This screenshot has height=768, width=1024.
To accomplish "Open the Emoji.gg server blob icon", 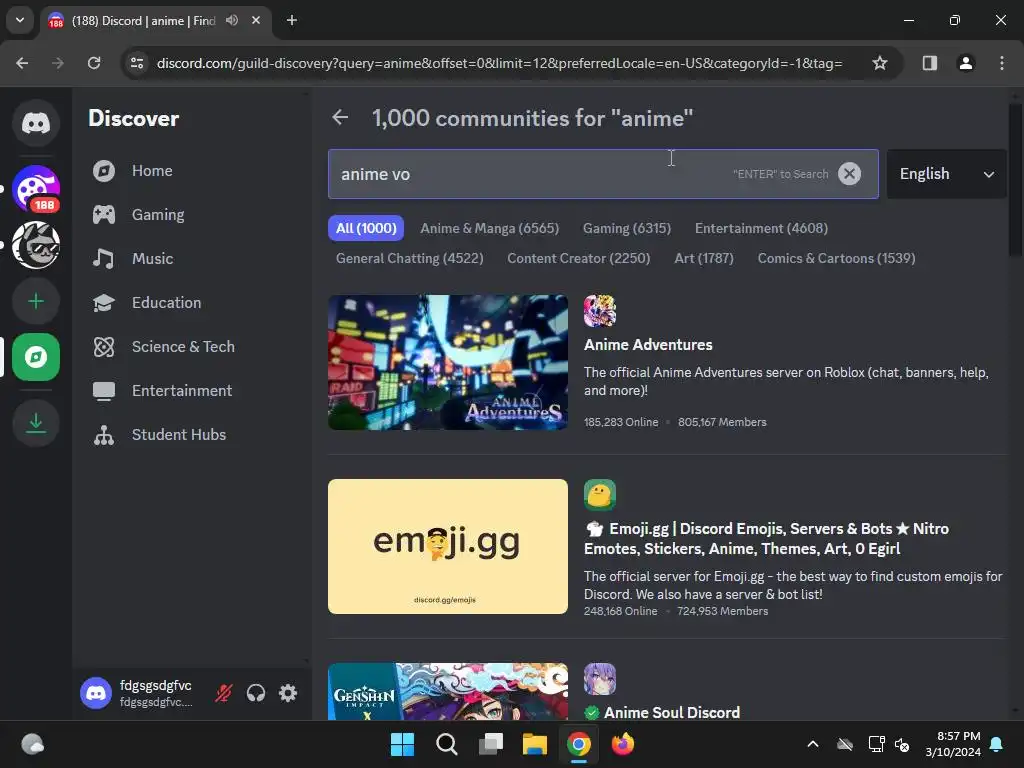I will coord(600,495).
